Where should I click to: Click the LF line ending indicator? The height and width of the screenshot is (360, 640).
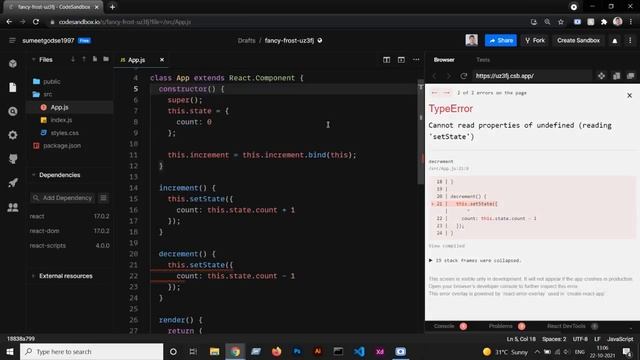(597, 339)
